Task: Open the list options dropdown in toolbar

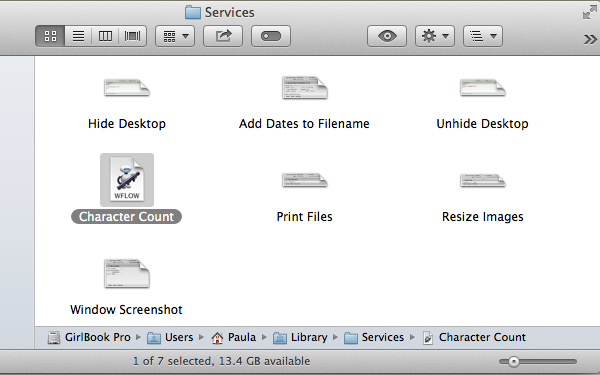Action: pyautogui.click(x=483, y=36)
